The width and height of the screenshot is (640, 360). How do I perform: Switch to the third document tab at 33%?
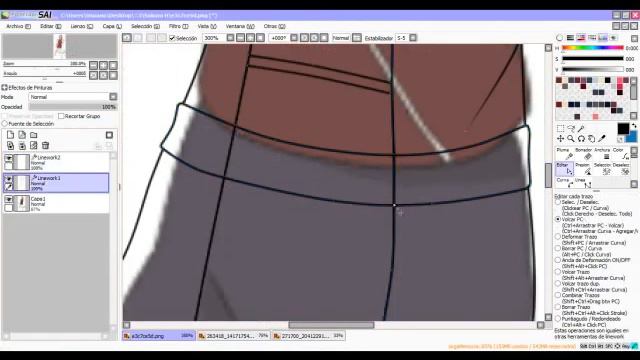tap(308, 336)
